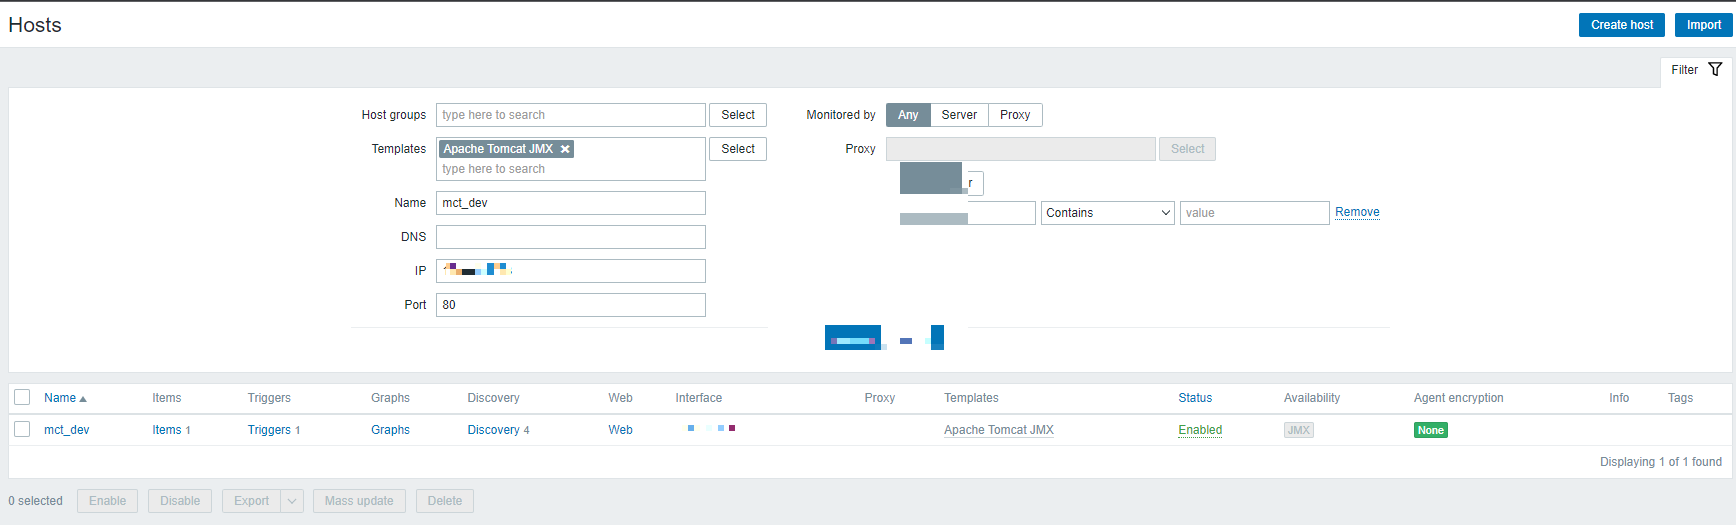1736x525 pixels.
Task: Set Monitored by to Proxy
Action: tap(1015, 115)
